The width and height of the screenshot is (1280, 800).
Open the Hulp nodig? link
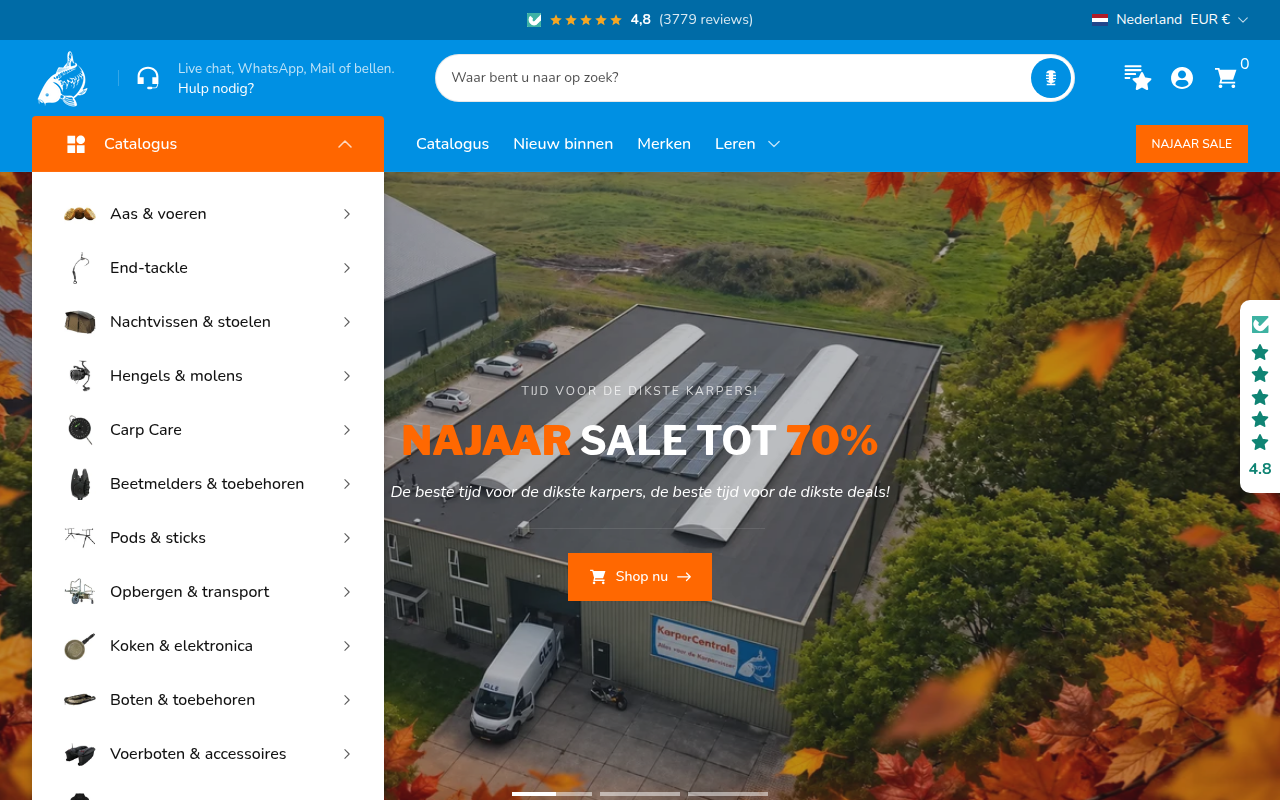pos(216,88)
